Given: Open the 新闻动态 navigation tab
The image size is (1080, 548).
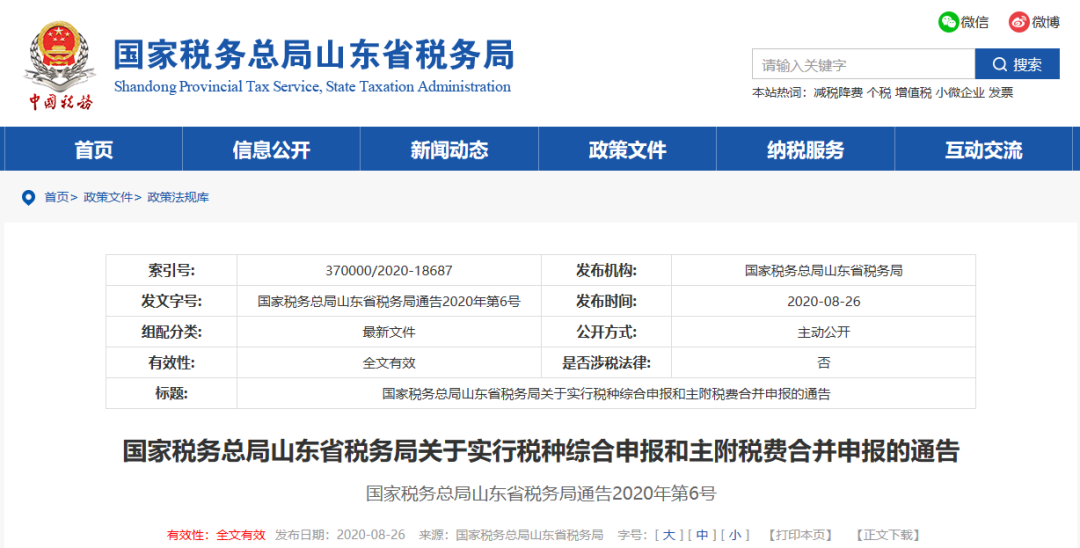Looking at the screenshot, I should (x=449, y=149).
